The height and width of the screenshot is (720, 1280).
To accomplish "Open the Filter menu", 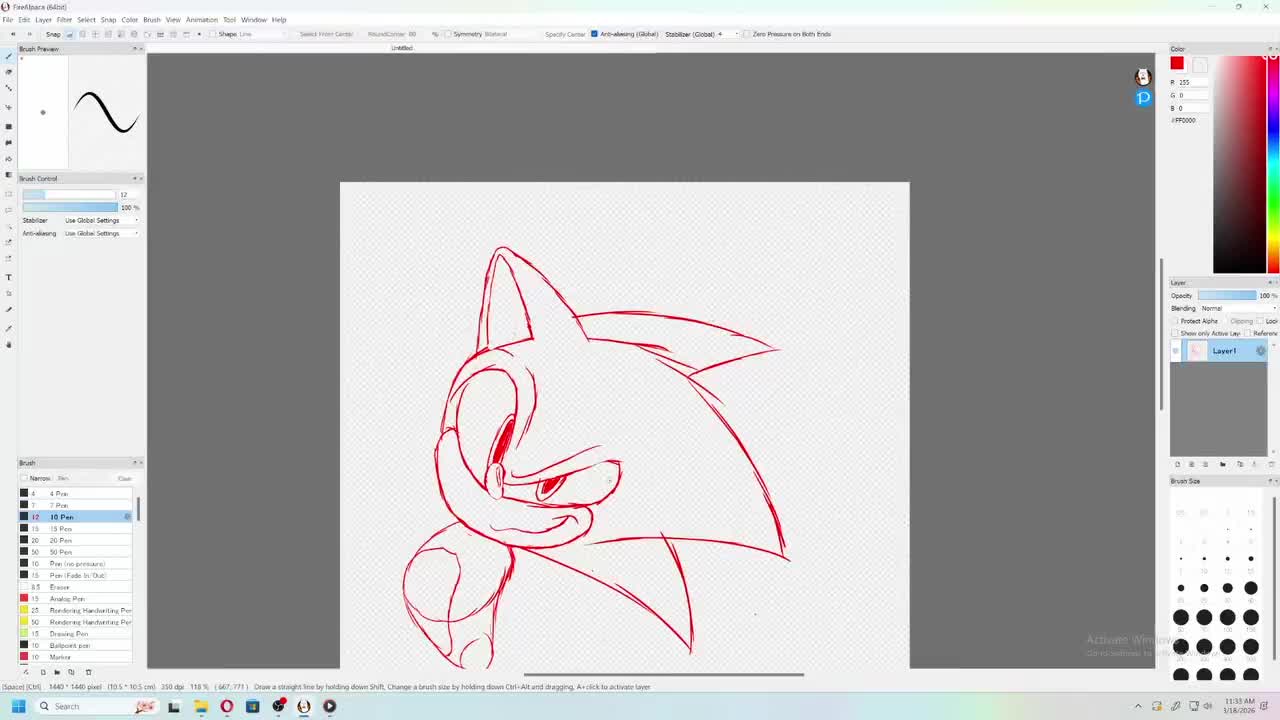I will click(64, 20).
